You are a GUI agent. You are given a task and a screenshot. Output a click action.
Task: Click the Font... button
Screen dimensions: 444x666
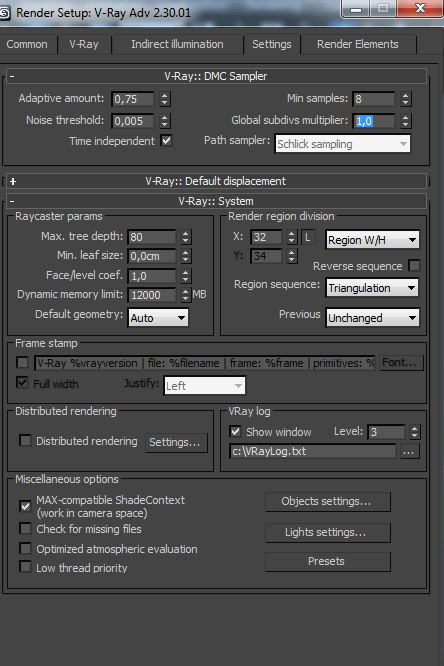click(x=401, y=363)
